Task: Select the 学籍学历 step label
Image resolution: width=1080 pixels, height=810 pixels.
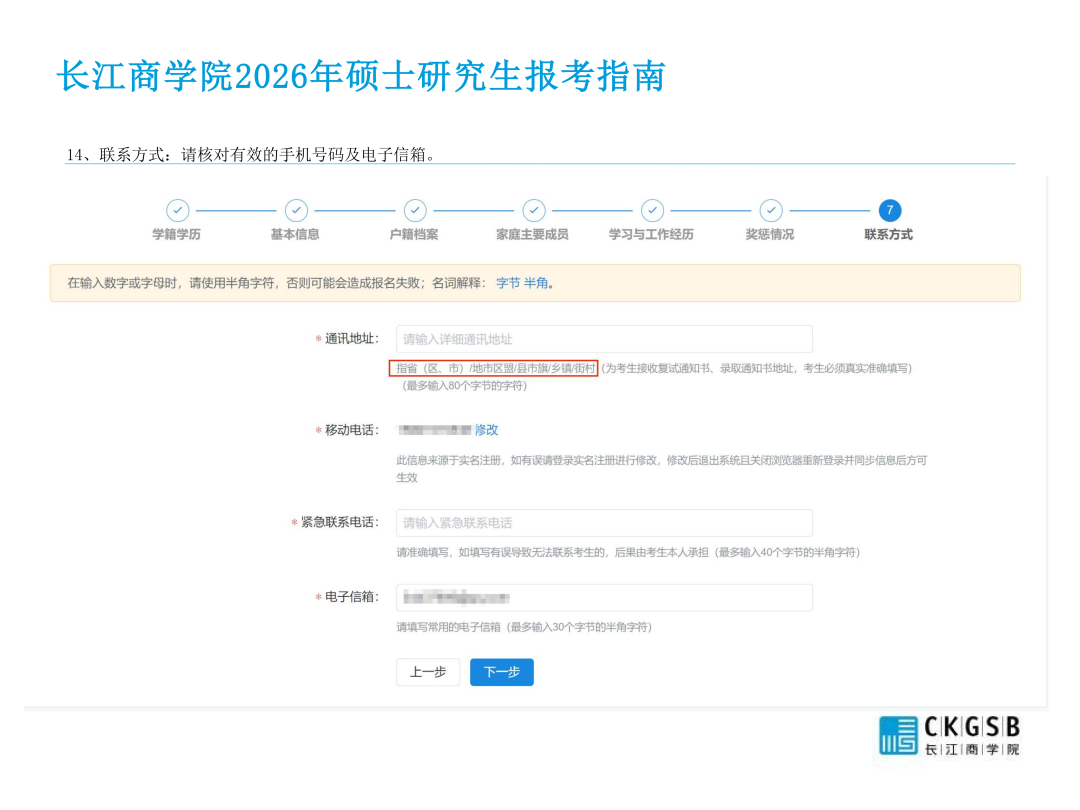Action: point(177,235)
